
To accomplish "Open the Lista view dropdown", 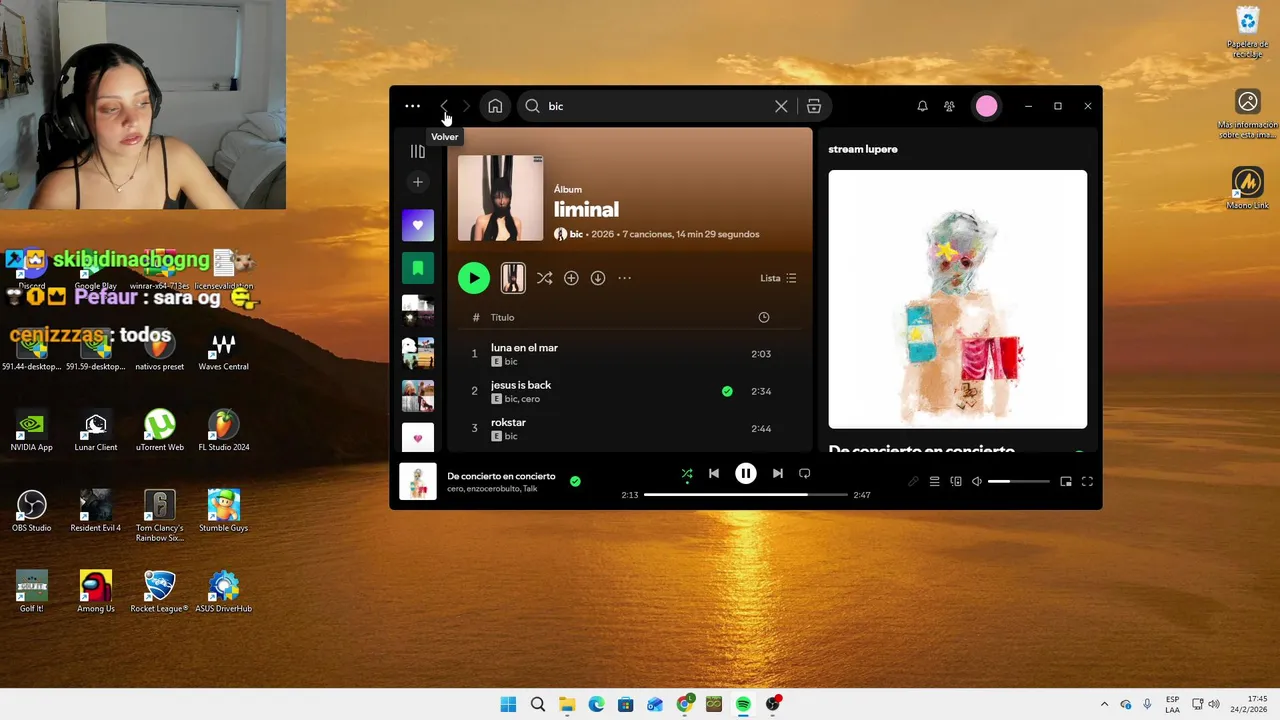I will [778, 278].
